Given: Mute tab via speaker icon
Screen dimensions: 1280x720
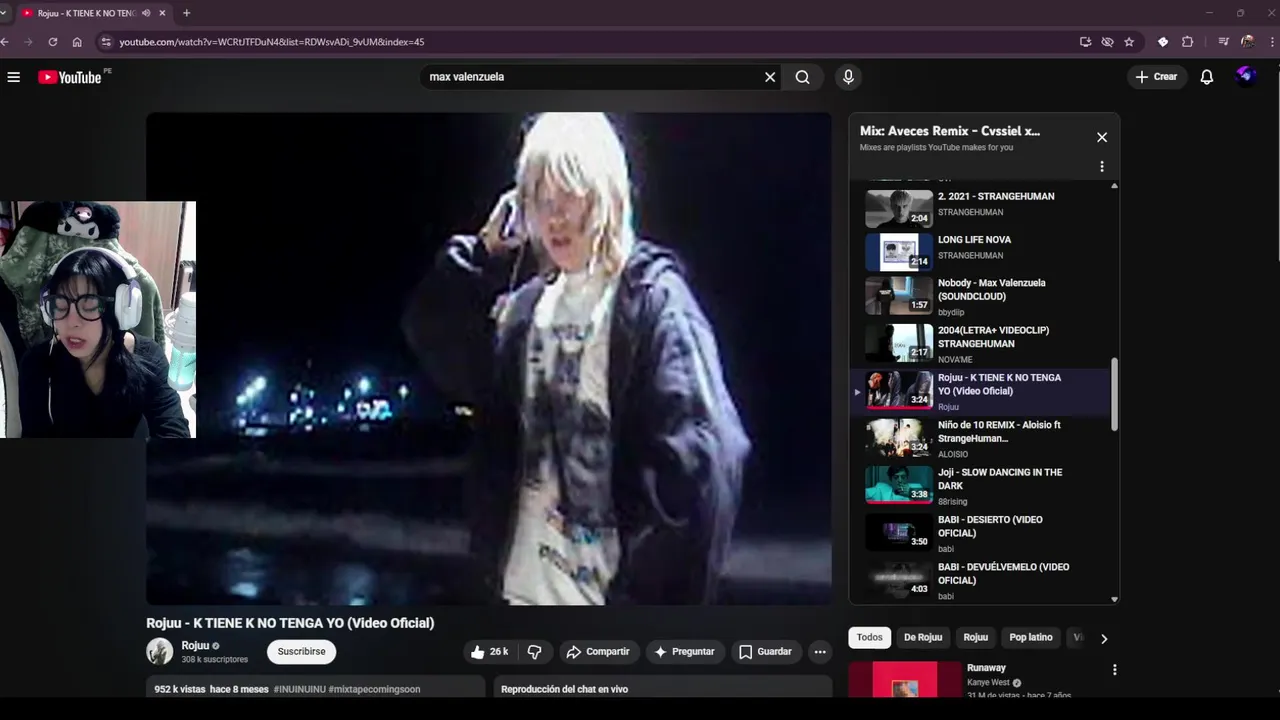Looking at the screenshot, I should [x=146, y=13].
